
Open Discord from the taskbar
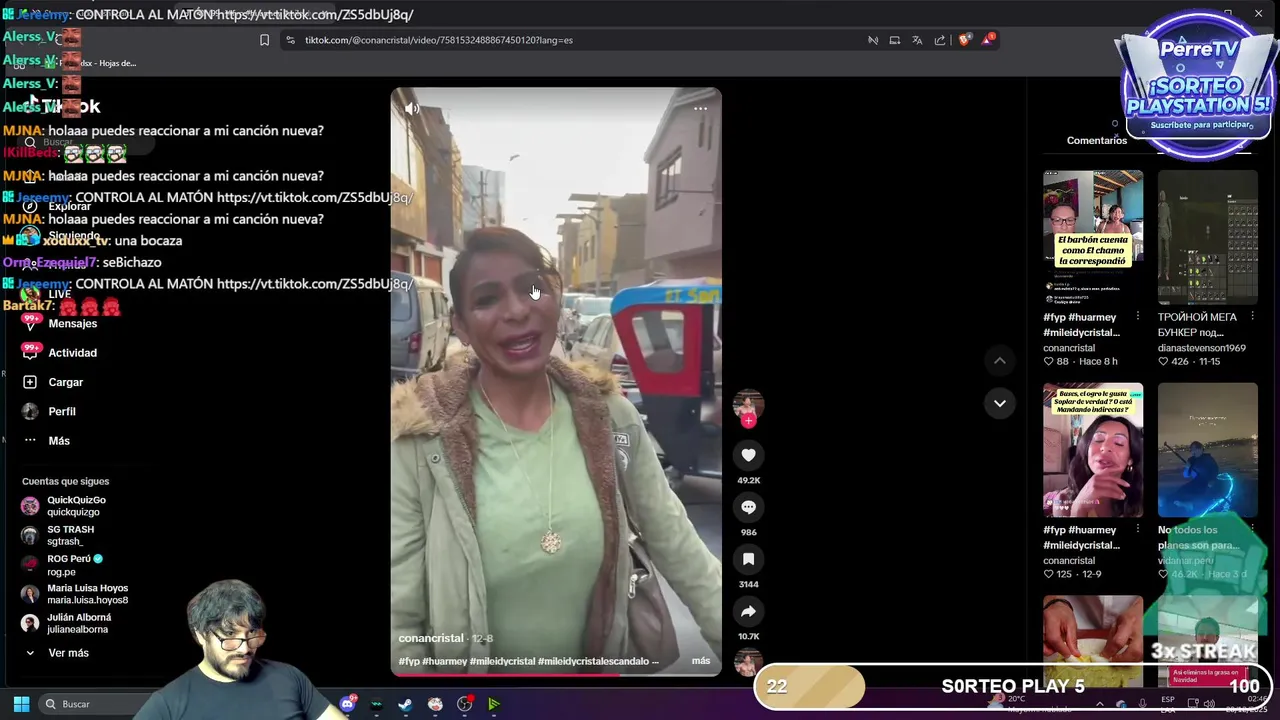[347, 704]
